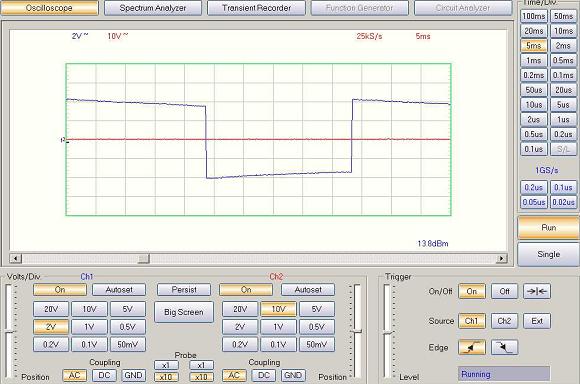This screenshot has width=580, height=384.
Task: Set Ch2 volts/div to 2V
Action: 240,327
